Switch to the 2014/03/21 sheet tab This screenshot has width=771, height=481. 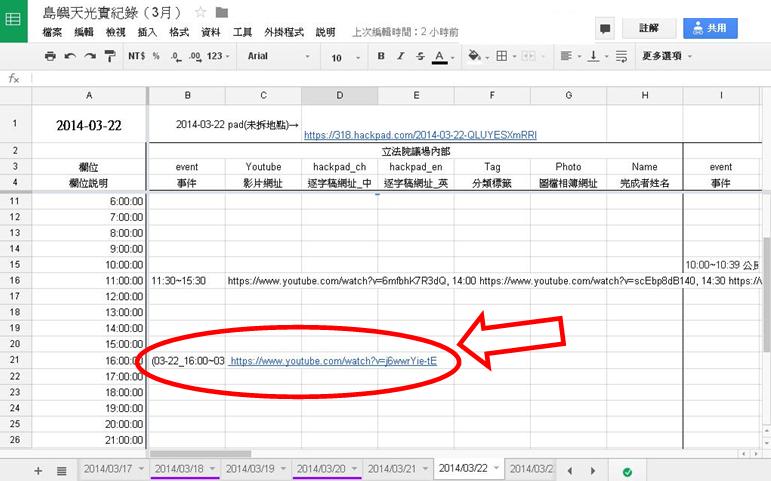point(391,468)
